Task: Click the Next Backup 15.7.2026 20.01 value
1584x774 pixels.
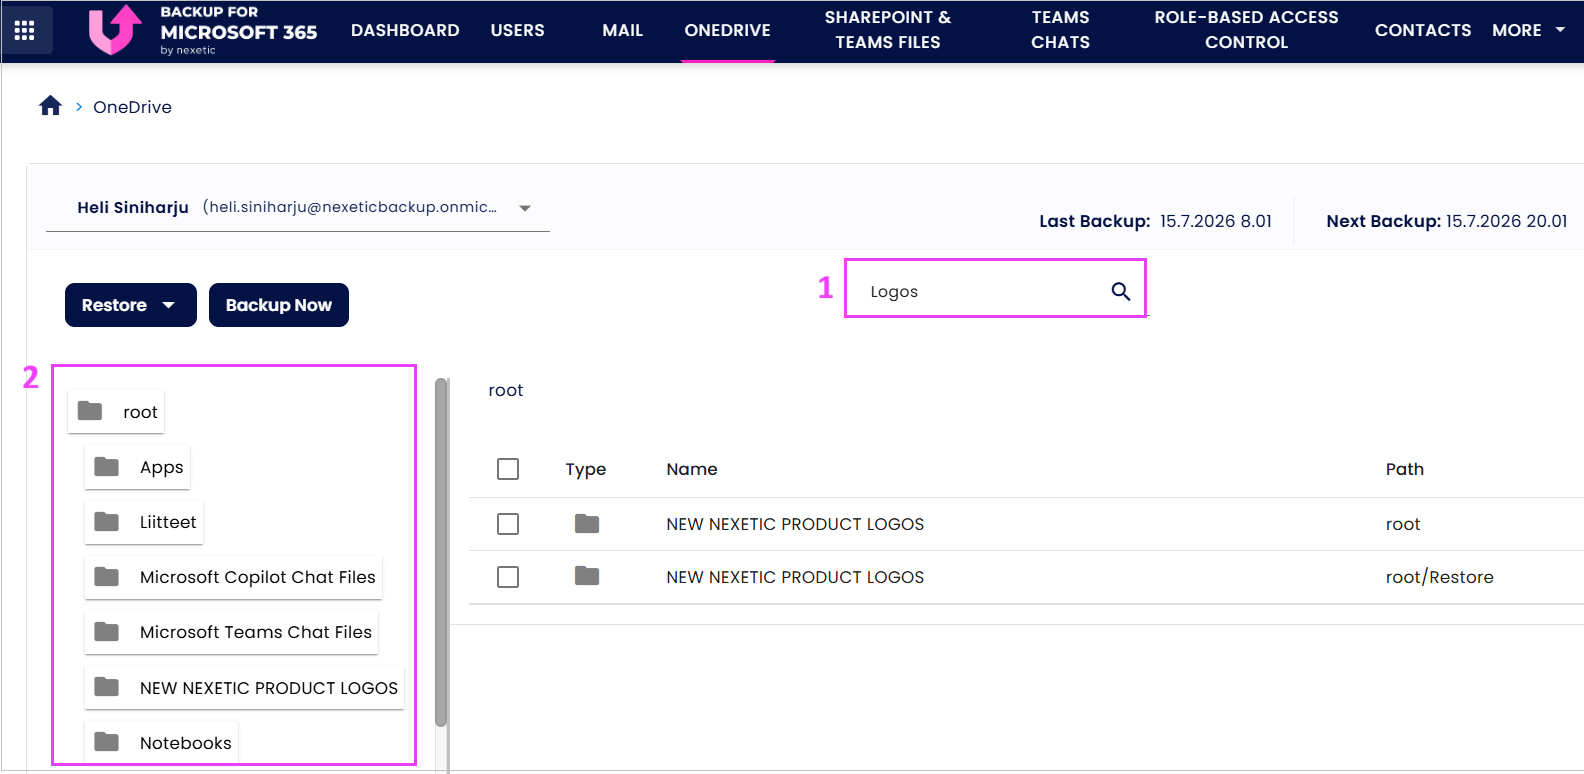Action: [x=1507, y=221]
